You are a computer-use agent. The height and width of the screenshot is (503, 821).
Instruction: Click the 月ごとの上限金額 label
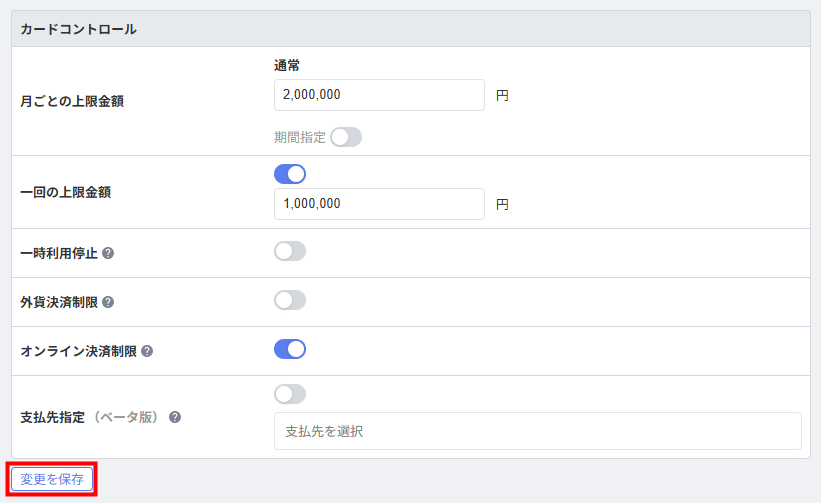[x=72, y=101]
